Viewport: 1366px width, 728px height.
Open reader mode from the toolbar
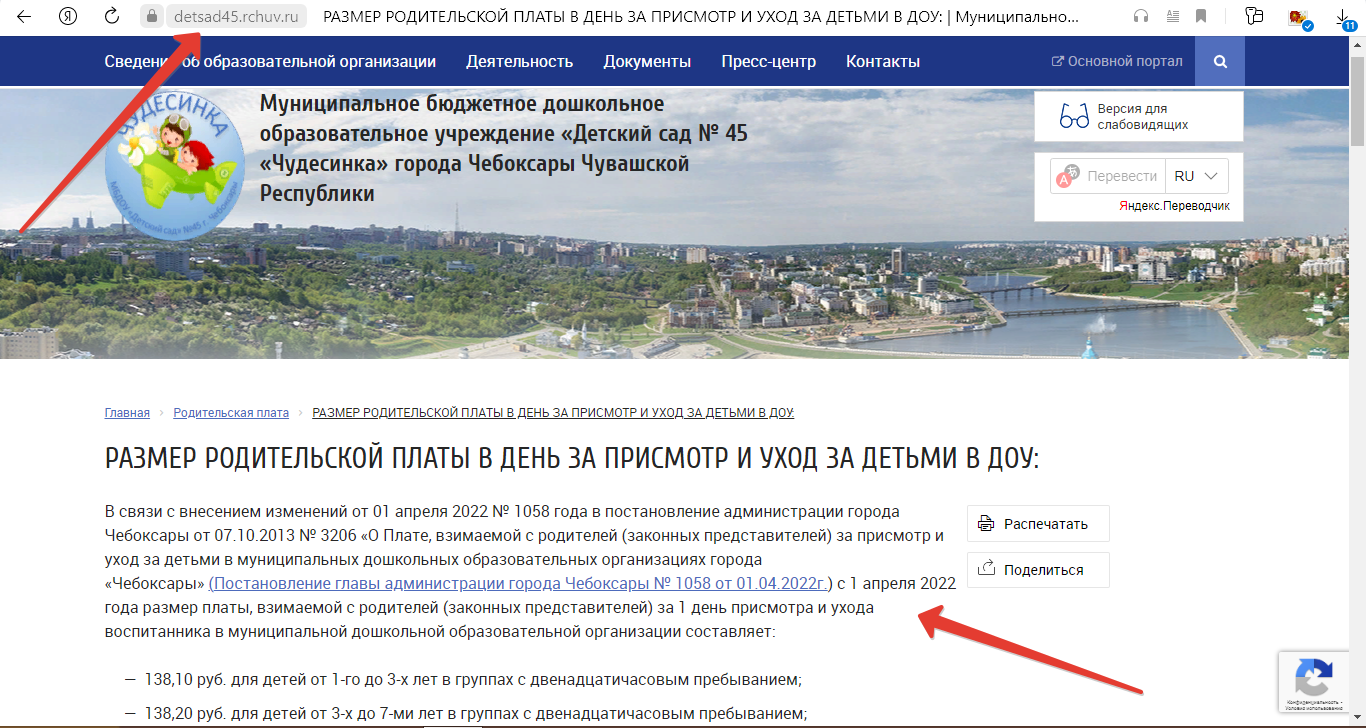pos(1172,15)
